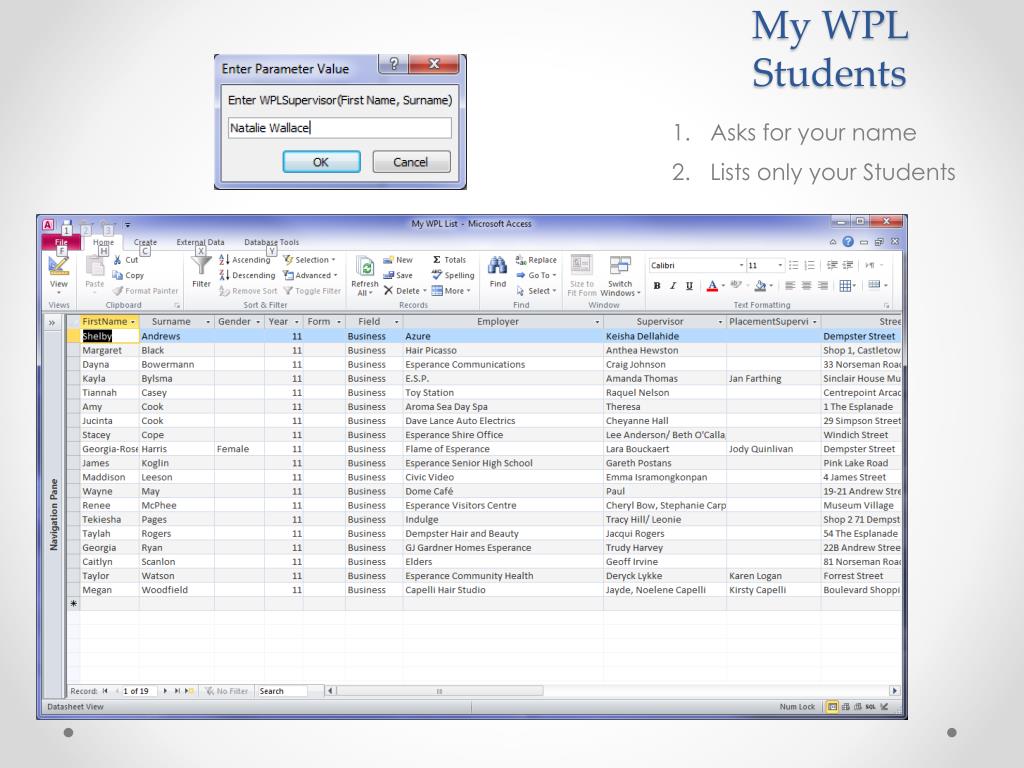Open the FirstName column dropdown arrow
The image size is (1024, 768).
pyautogui.click(x=133, y=322)
